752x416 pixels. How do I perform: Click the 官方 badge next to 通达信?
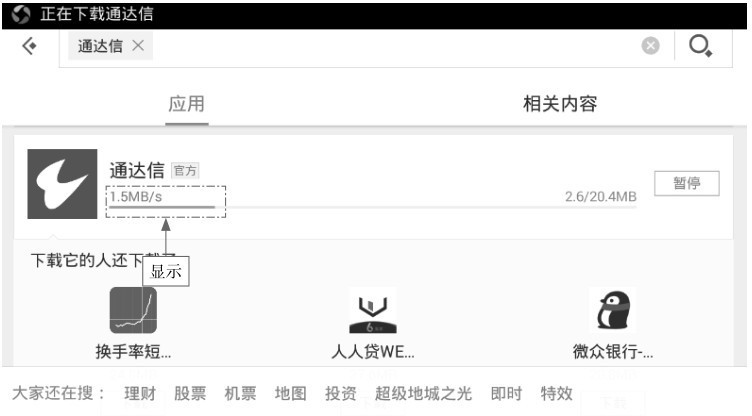[x=185, y=171]
